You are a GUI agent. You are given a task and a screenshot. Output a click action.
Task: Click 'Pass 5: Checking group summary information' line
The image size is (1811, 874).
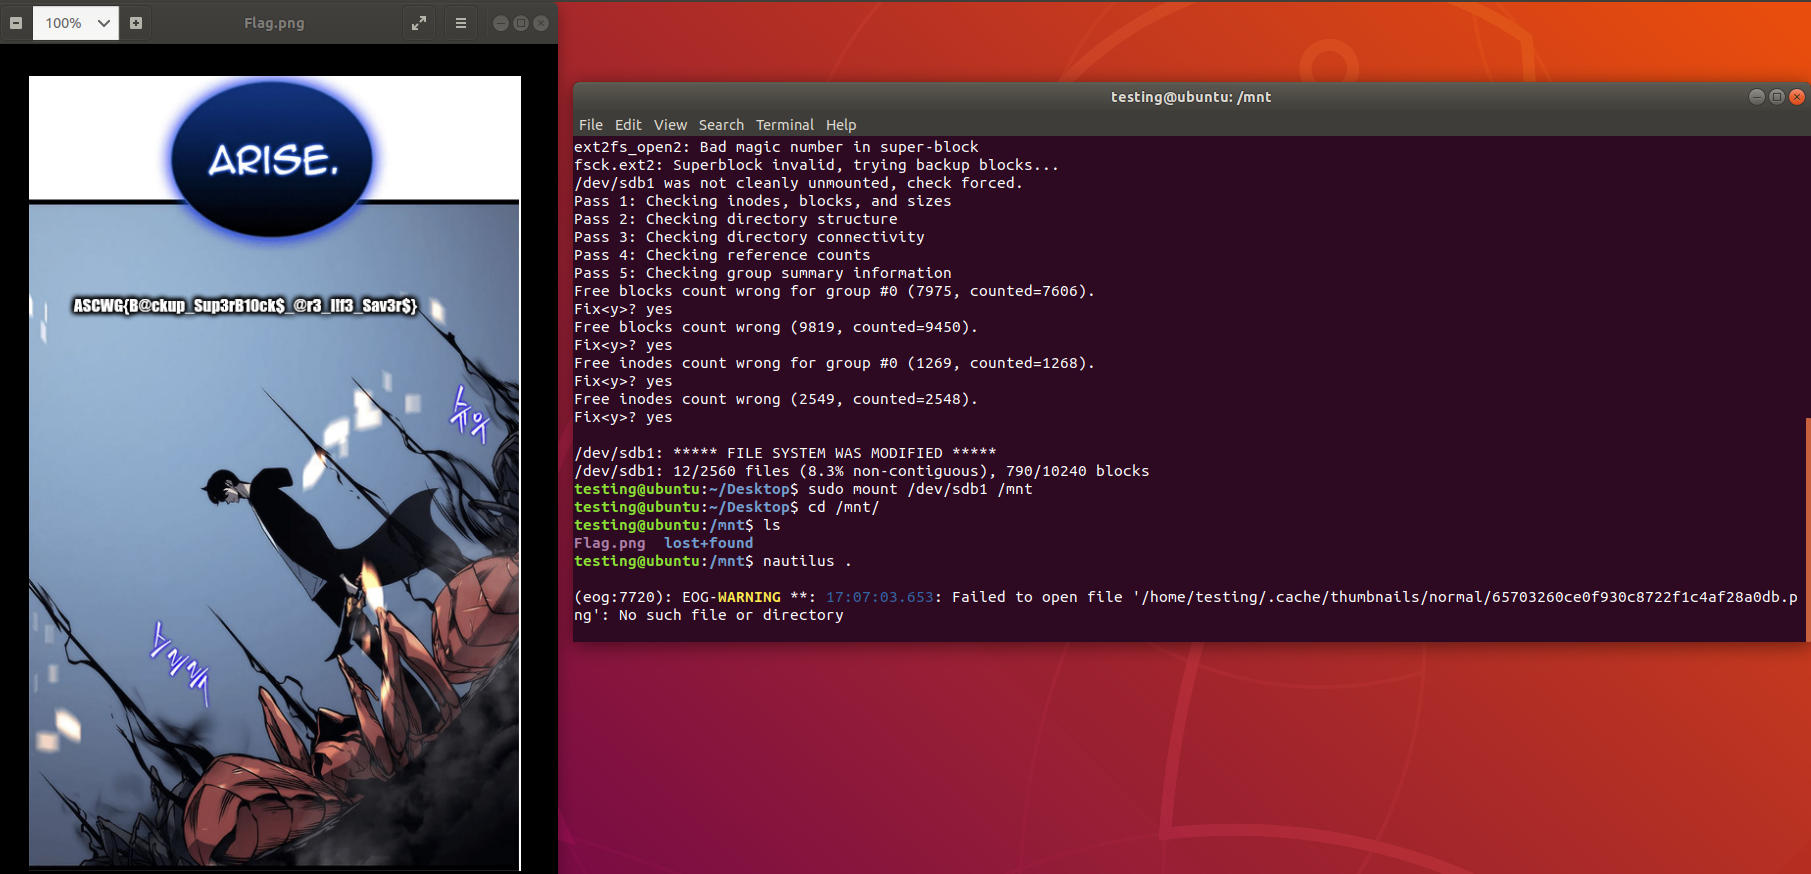tap(763, 273)
